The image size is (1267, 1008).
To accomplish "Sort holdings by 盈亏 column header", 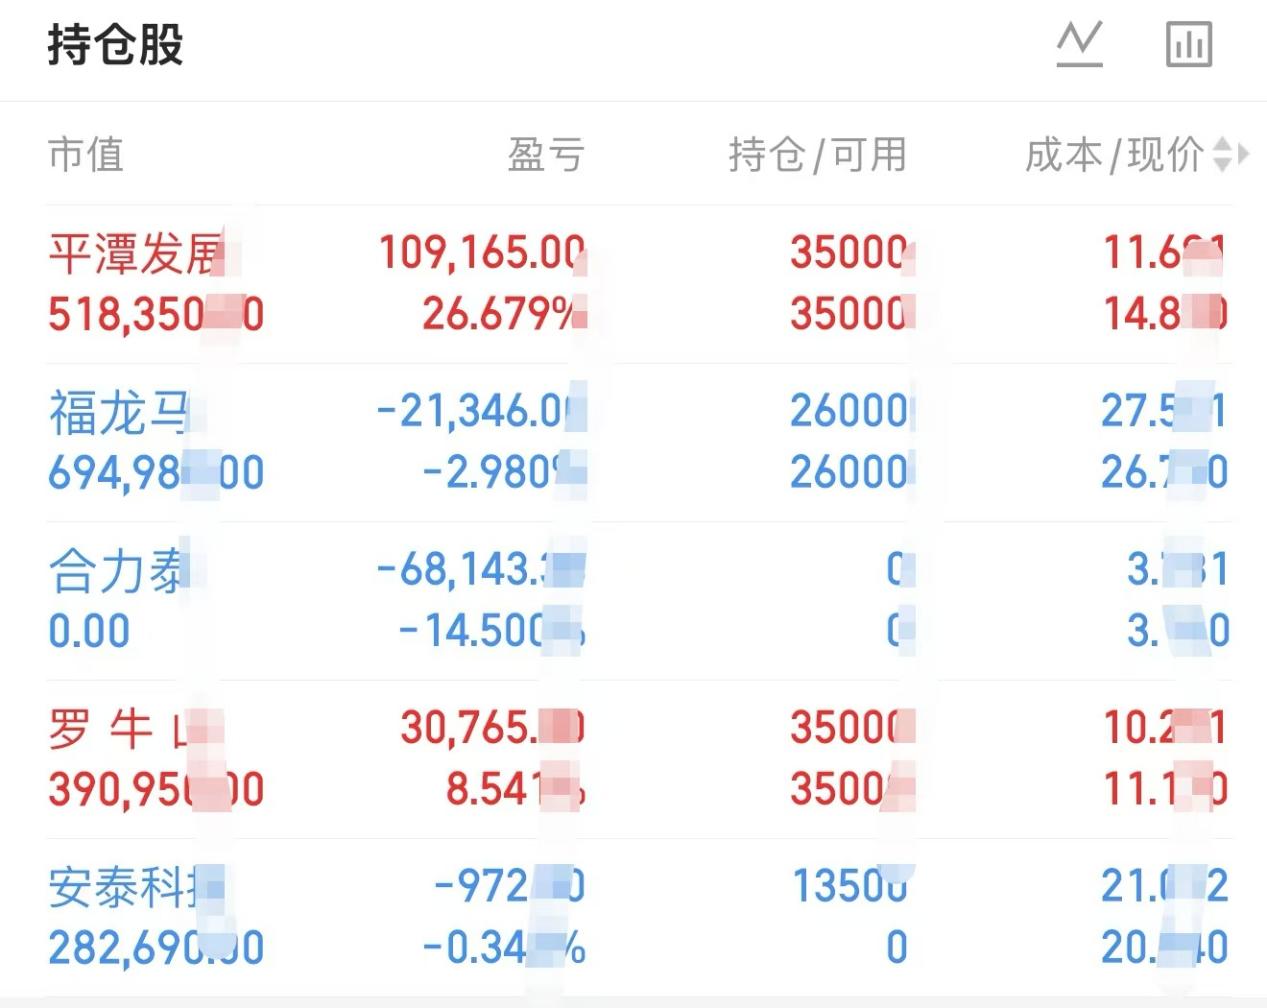I will click(545, 155).
